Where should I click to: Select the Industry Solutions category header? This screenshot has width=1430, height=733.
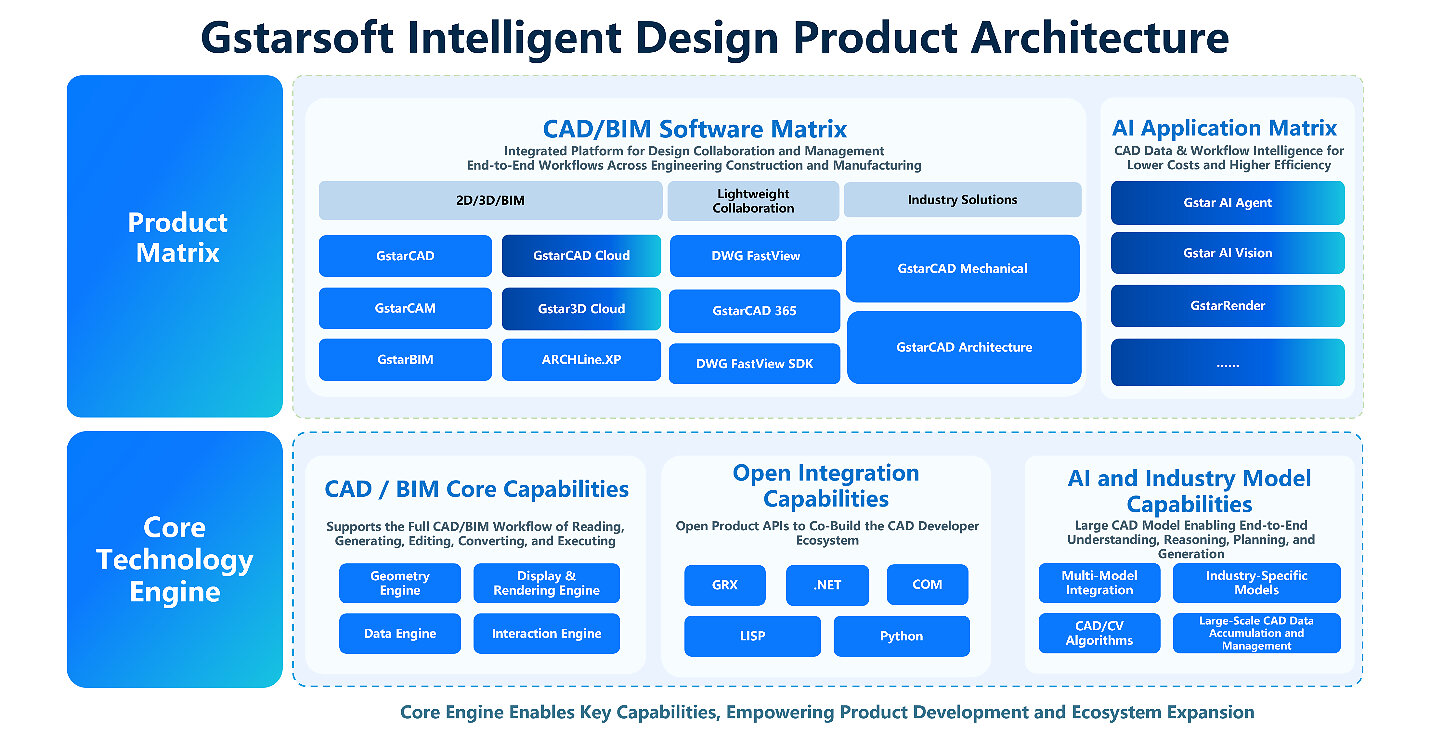pos(962,199)
